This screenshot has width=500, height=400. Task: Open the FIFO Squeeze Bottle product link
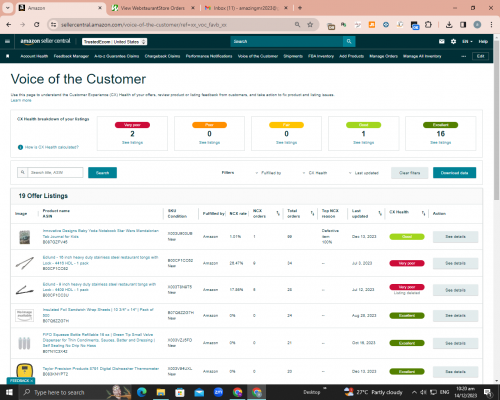pyautogui.click(x=99, y=340)
